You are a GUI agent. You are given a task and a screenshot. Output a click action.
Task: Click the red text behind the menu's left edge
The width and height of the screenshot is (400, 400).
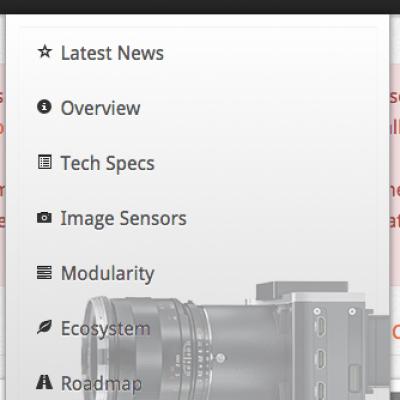tap(3, 158)
